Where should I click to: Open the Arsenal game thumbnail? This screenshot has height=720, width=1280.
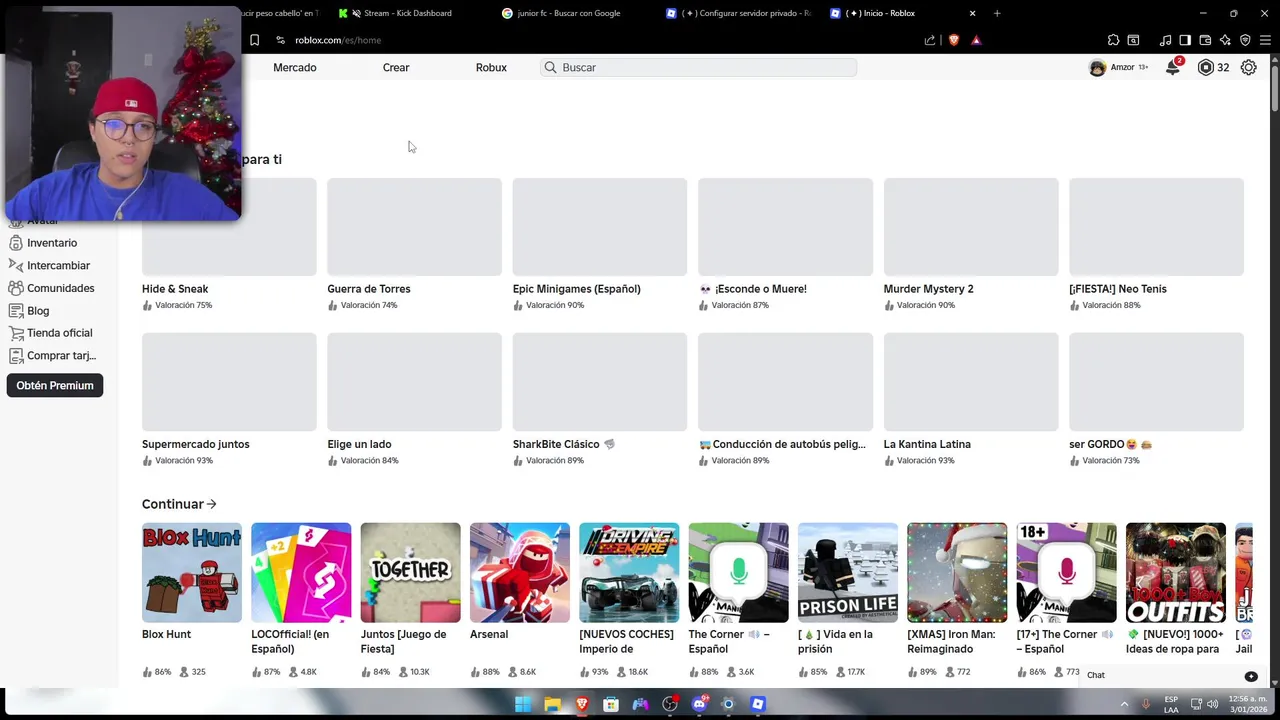click(x=520, y=572)
